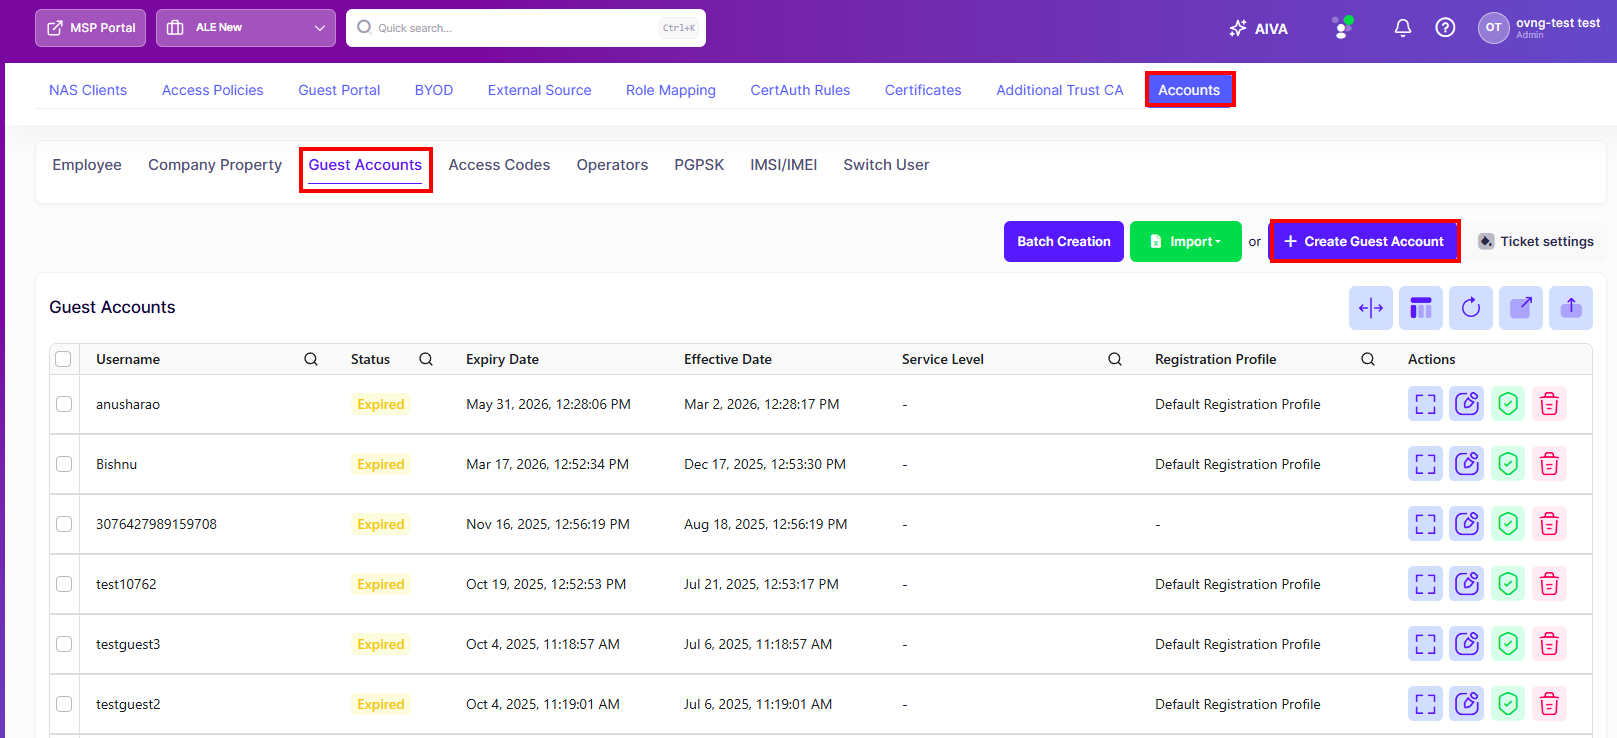Image resolution: width=1617 pixels, height=738 pixels.
Task: View details for anusharao account
Action: (x=1425, y=404)
